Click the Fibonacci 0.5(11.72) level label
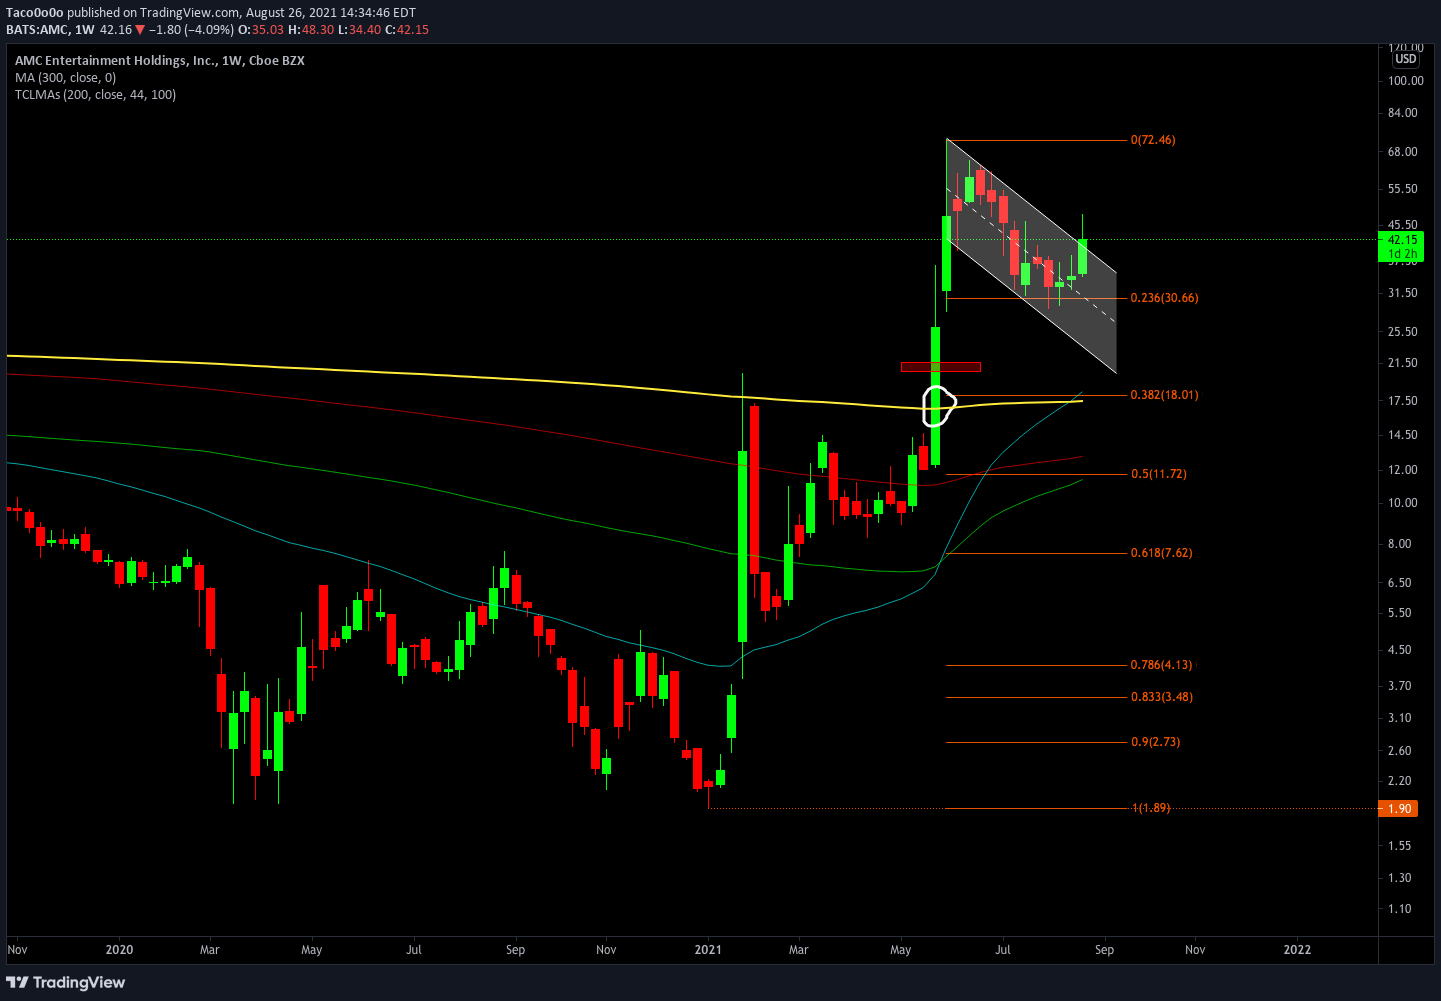Image resolution: width=1441 pixels, height=1001 pixels. (1158, 474)
